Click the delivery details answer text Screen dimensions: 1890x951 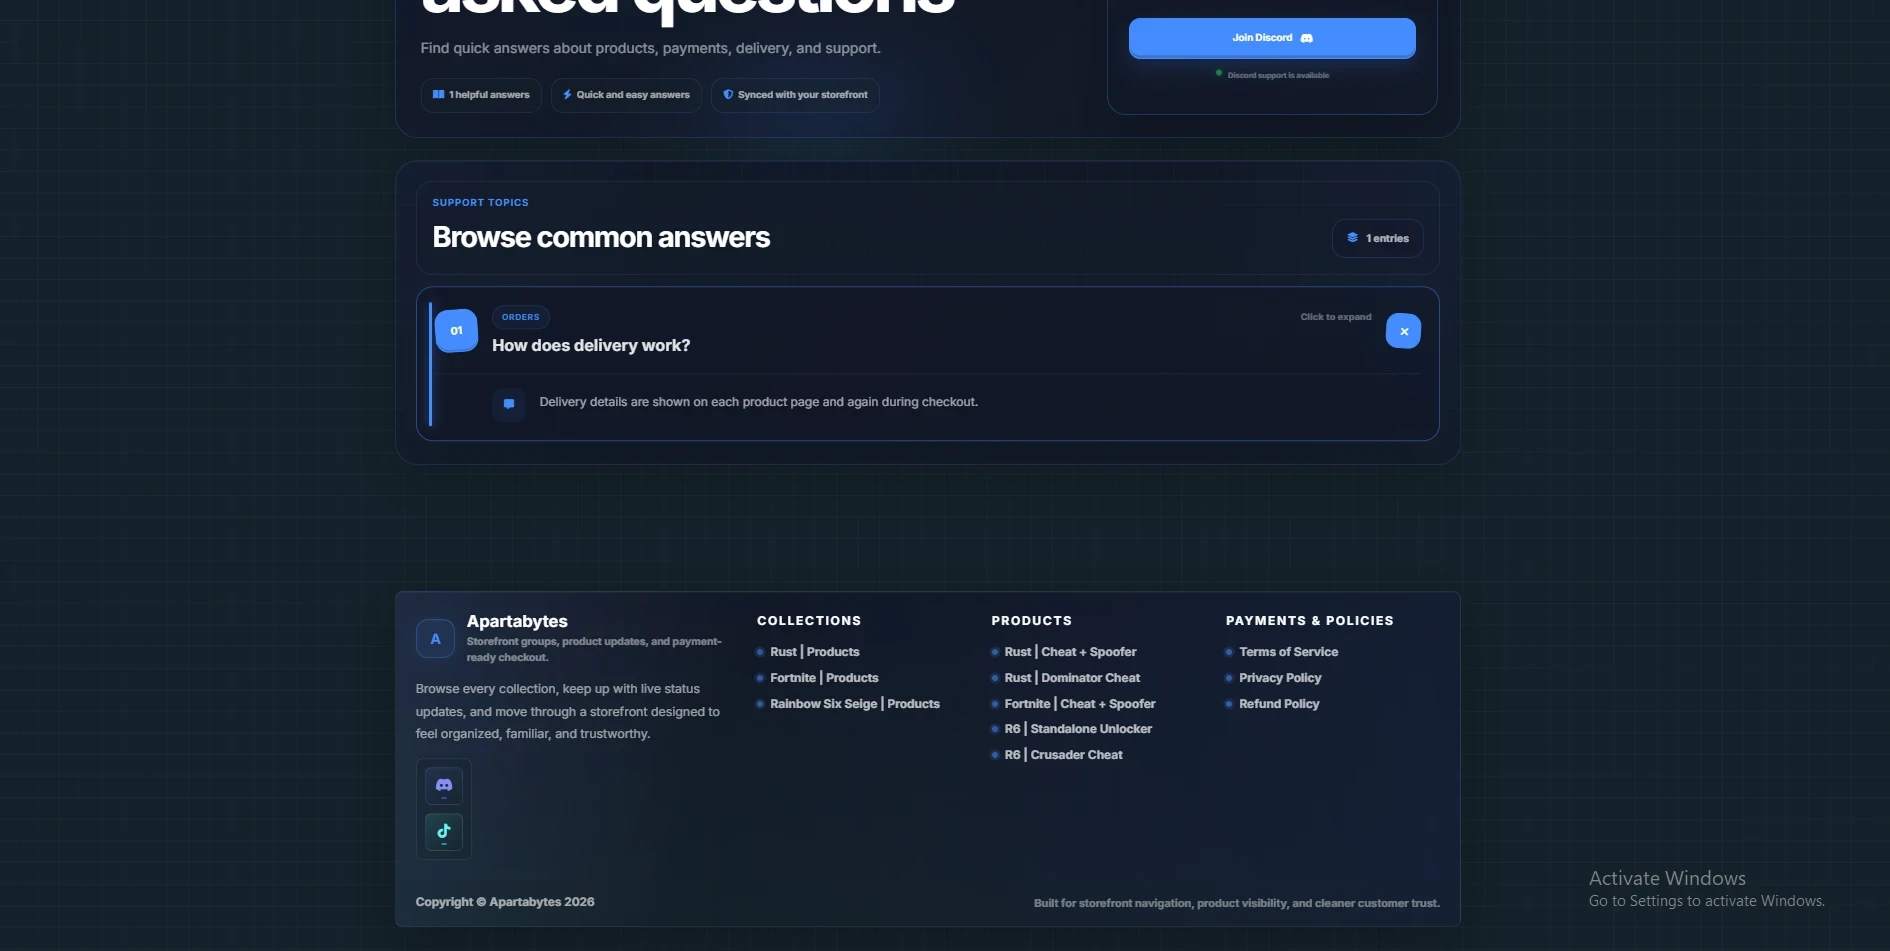click(758, 402)
